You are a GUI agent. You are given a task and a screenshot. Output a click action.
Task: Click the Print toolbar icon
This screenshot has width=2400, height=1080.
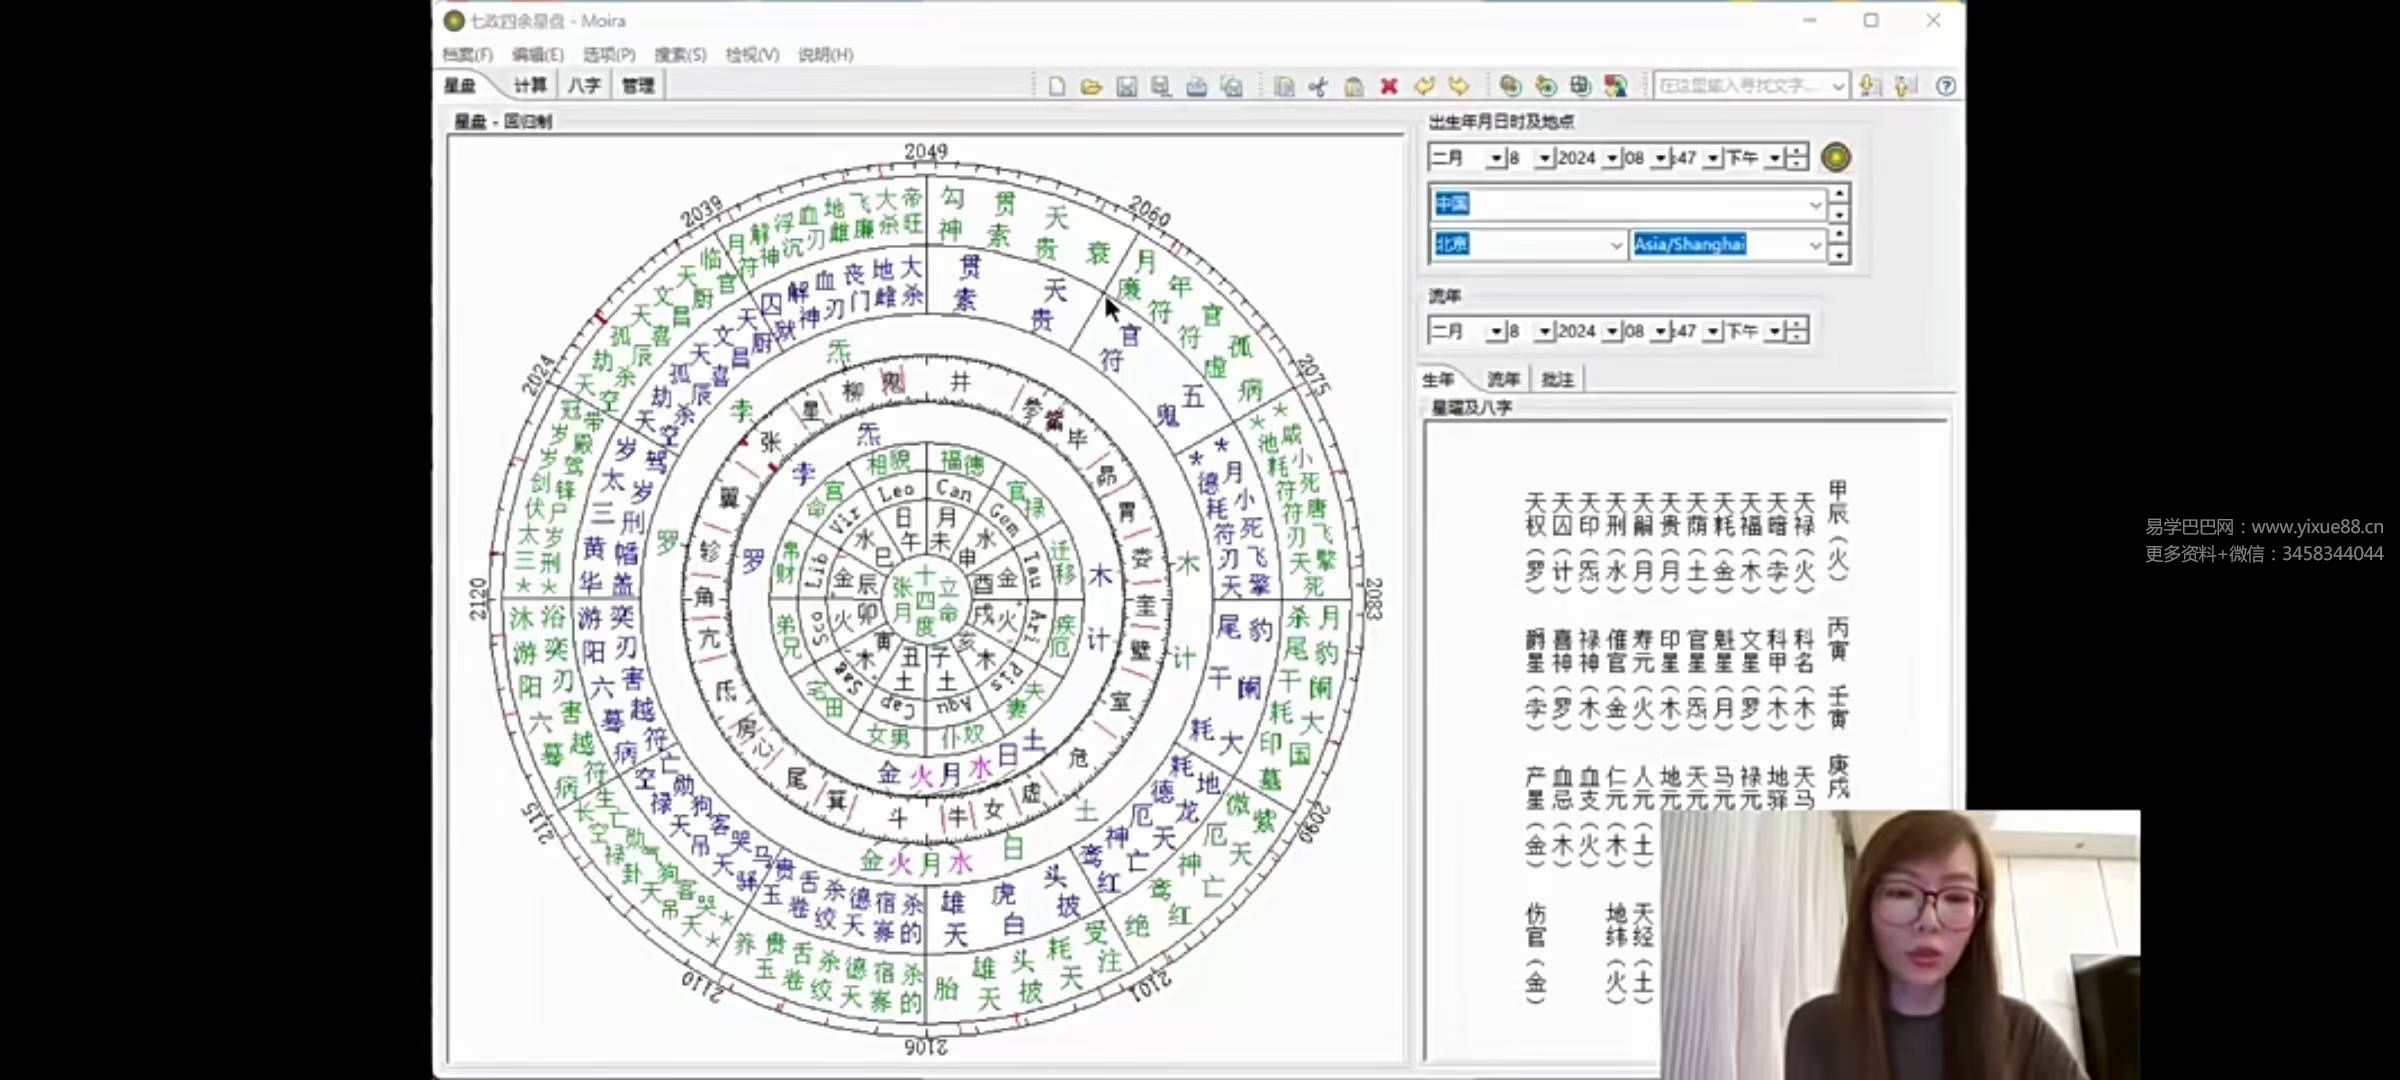[x=1196, y=87]
